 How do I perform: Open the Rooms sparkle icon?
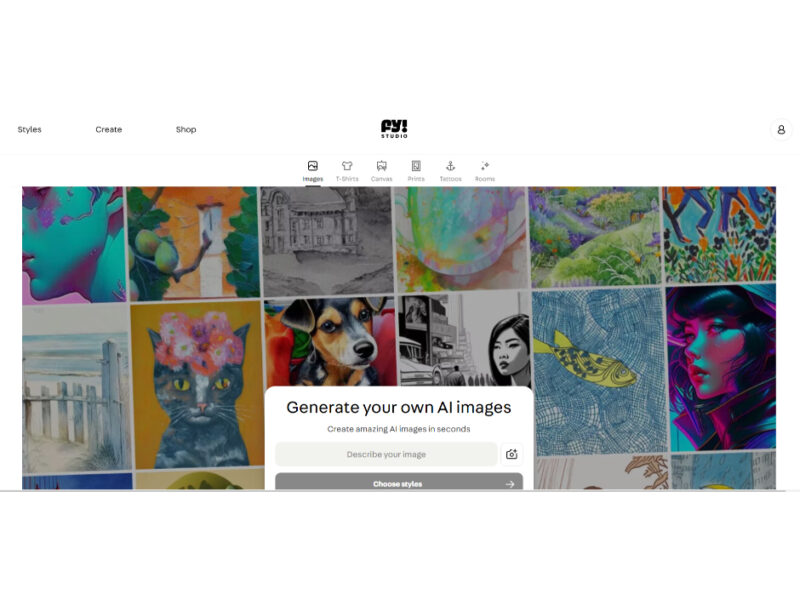(x=485, y=166)
